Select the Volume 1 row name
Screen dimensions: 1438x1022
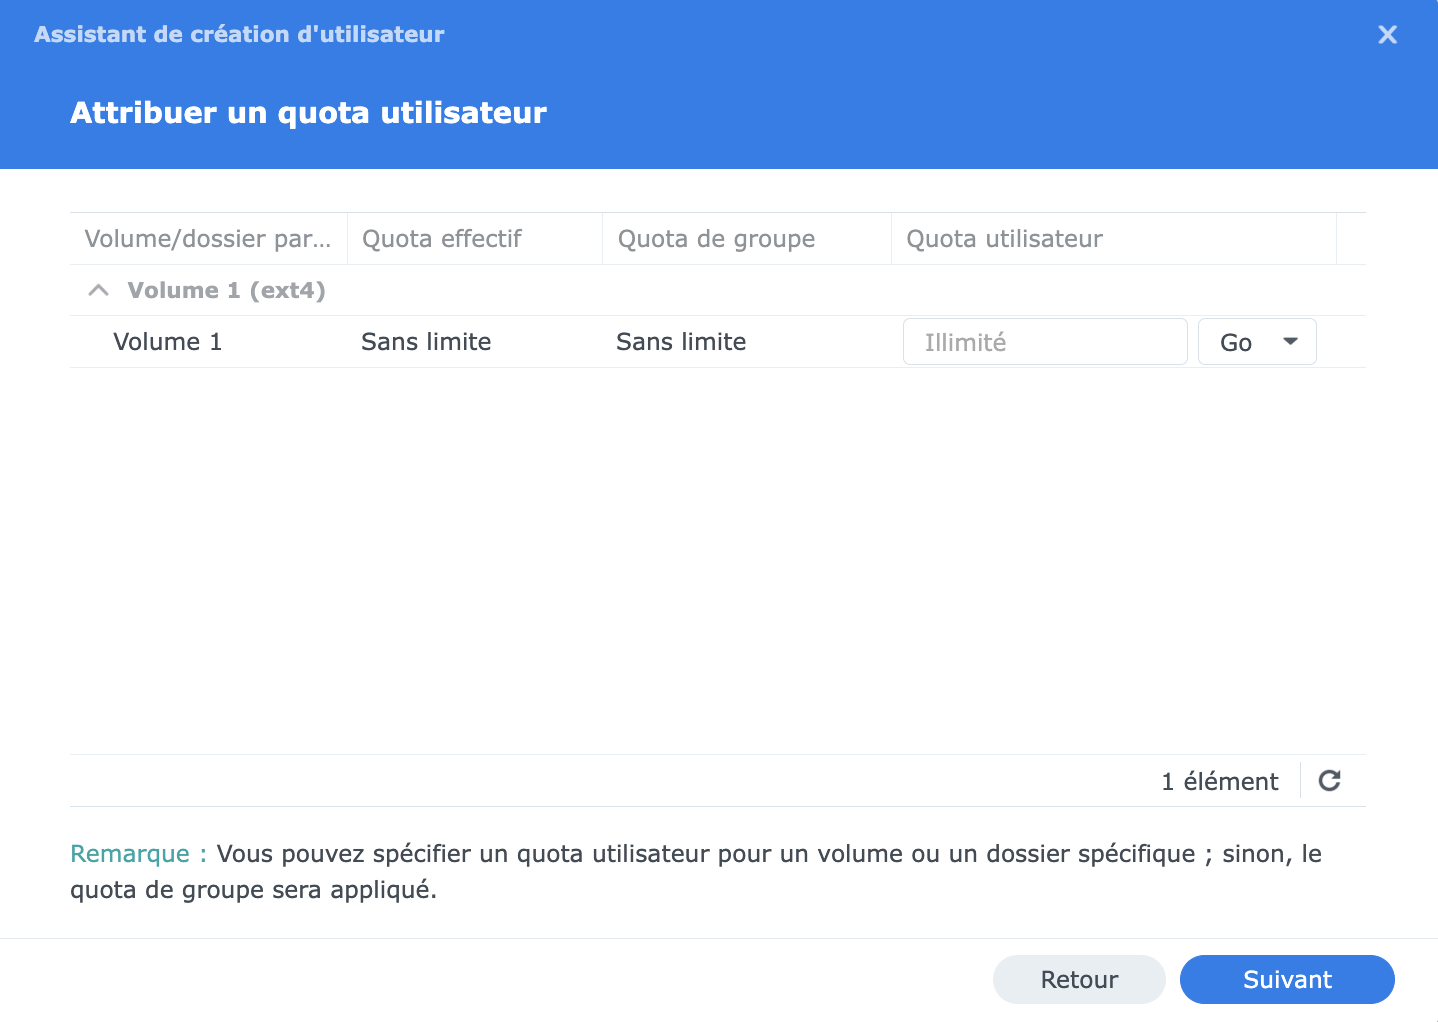coord(167,342)
